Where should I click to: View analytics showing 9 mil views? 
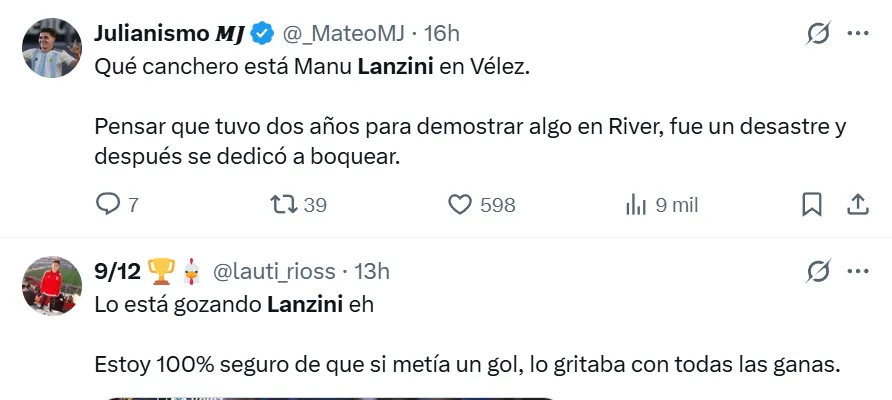click(636, 205)
